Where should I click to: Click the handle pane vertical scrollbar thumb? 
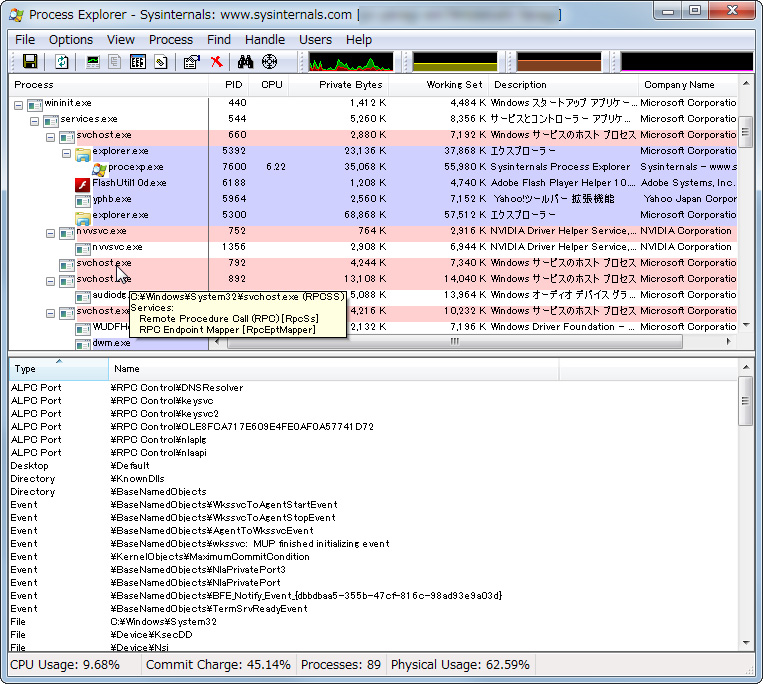pyautogui.click(x=745, y=401)
